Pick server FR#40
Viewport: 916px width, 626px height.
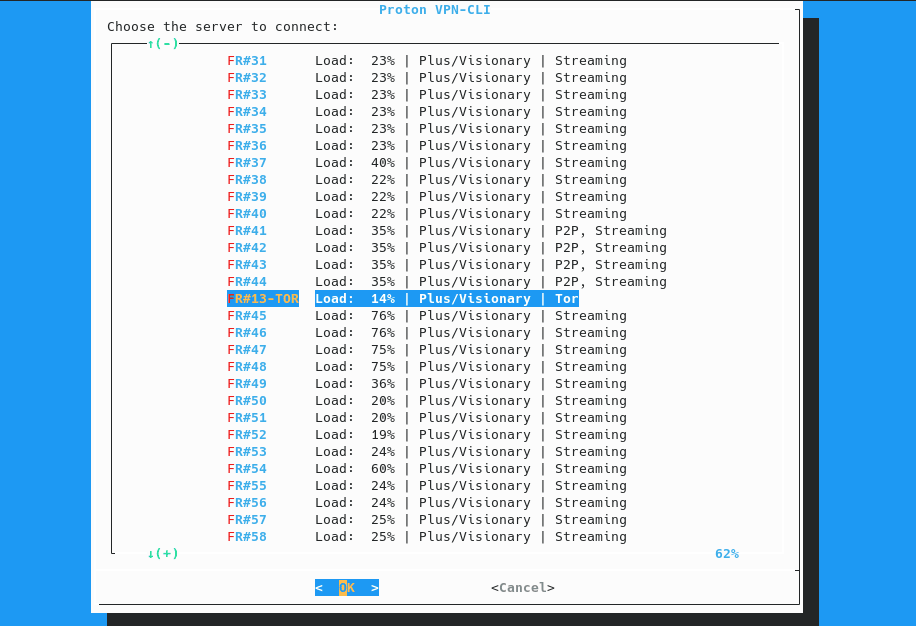[x=427, y=213]
